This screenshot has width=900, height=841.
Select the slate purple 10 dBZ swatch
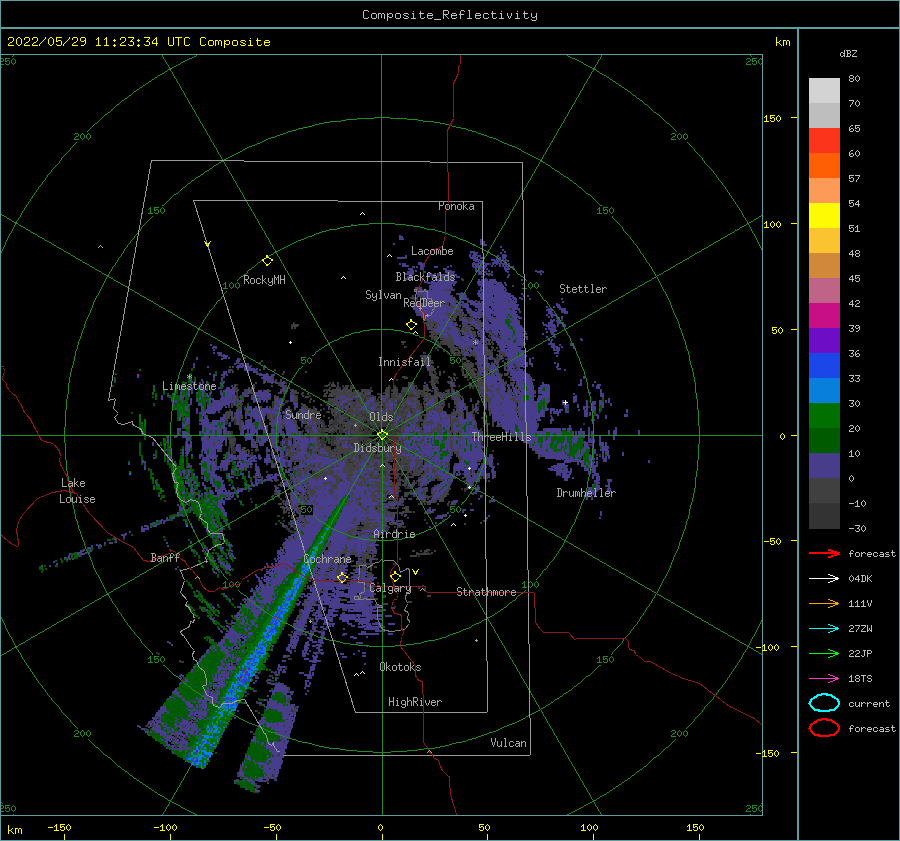(x=824, y=465)
